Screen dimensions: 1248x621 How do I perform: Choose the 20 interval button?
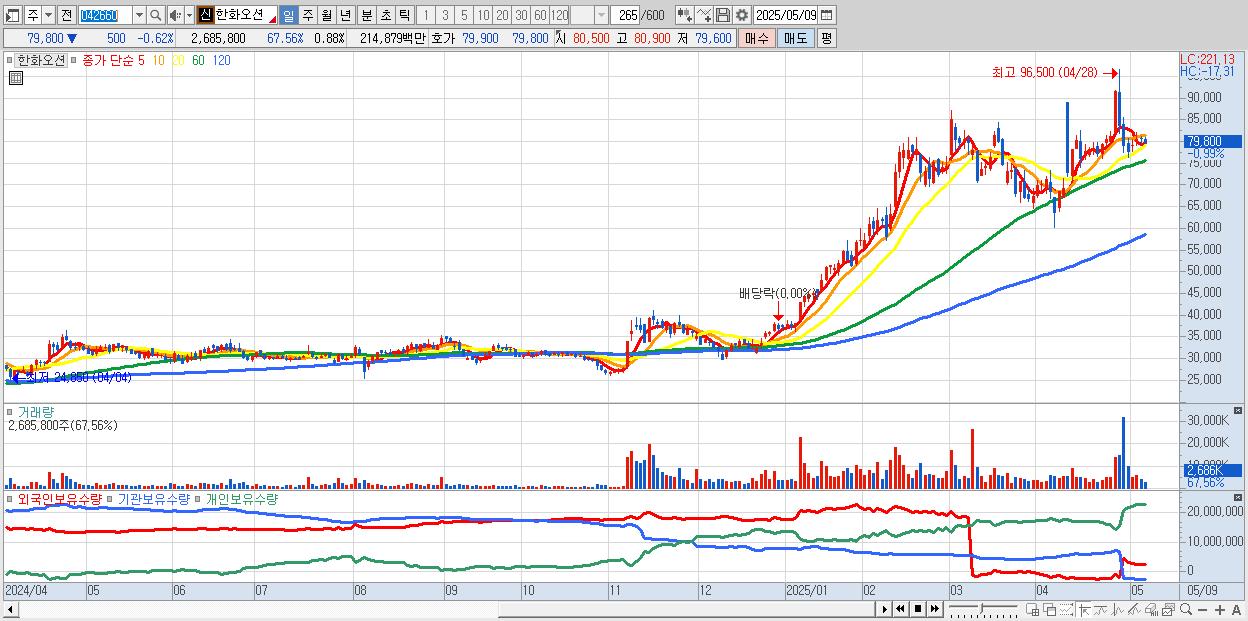click(502, 15)
